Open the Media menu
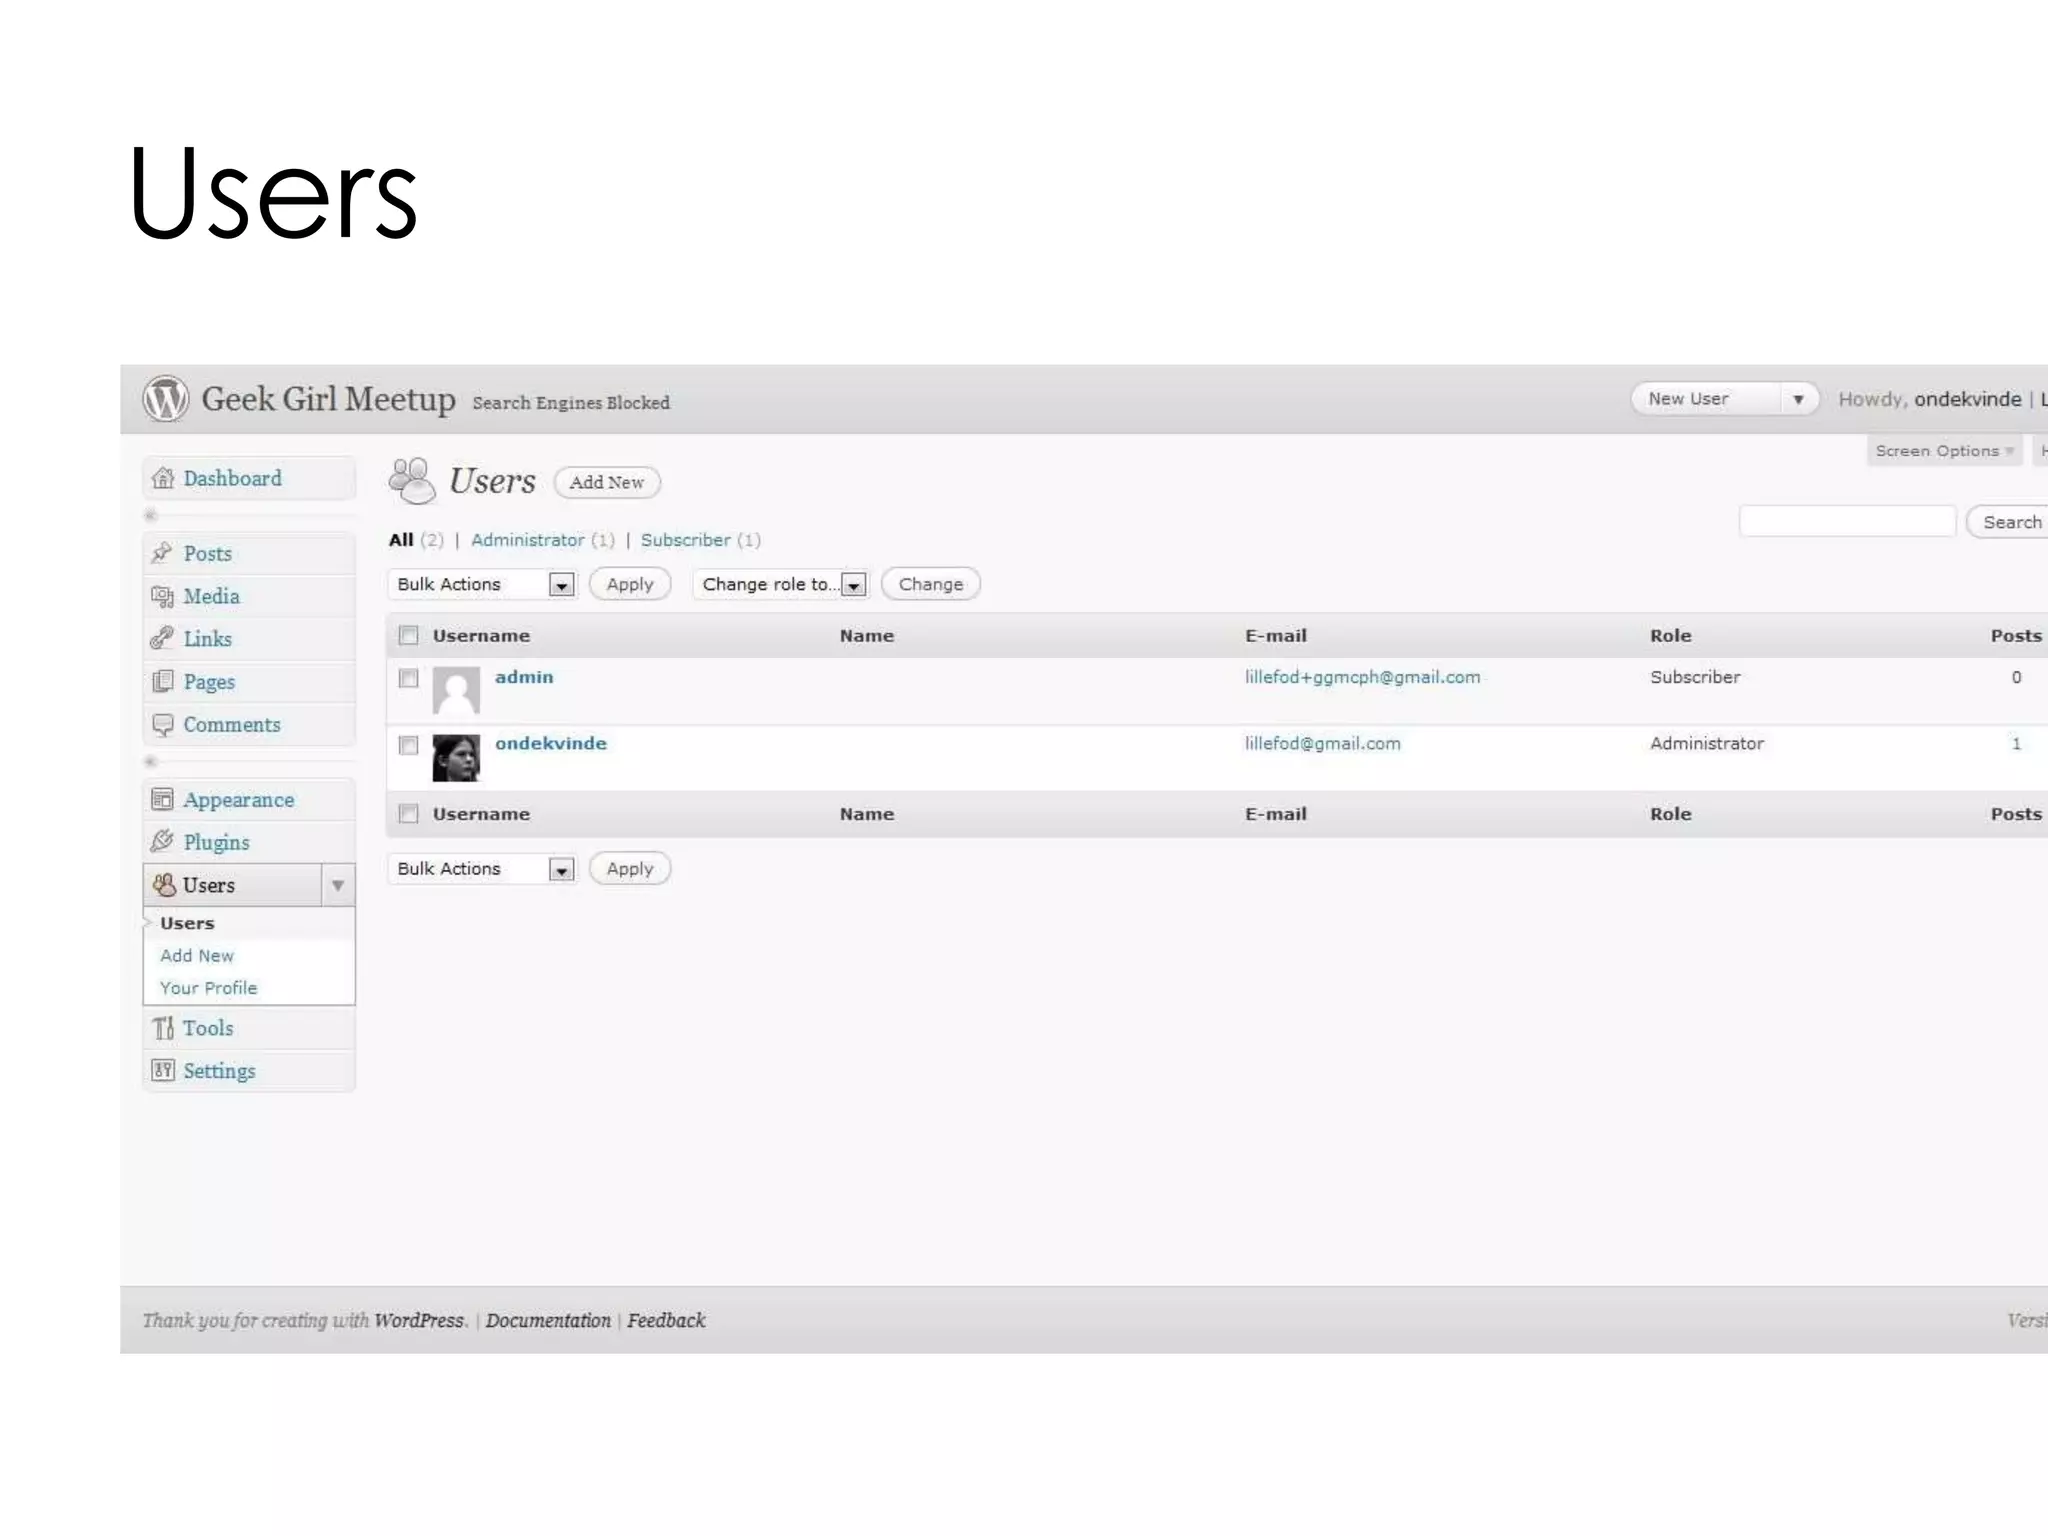Viewport: 2048px width, 1536px height. point(211,596)
